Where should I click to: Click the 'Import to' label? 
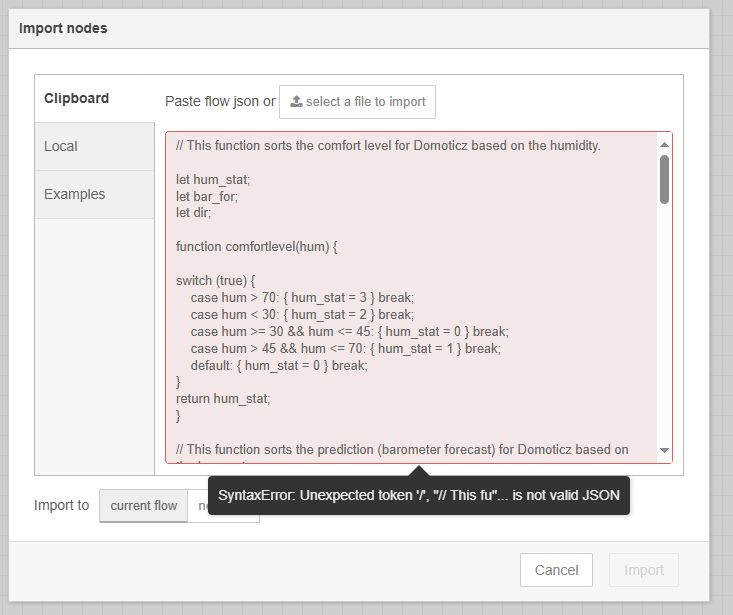pos(61,505)
